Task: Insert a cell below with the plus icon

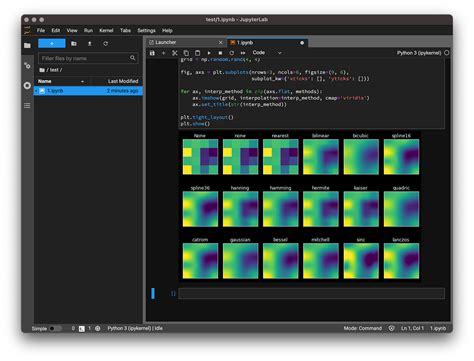Action: [163, 53]
